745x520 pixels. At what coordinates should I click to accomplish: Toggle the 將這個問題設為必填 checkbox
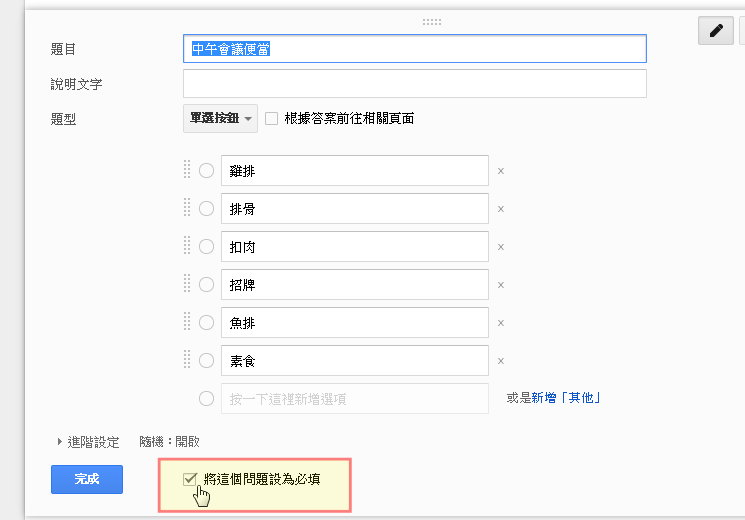click(x=190, y=479)
